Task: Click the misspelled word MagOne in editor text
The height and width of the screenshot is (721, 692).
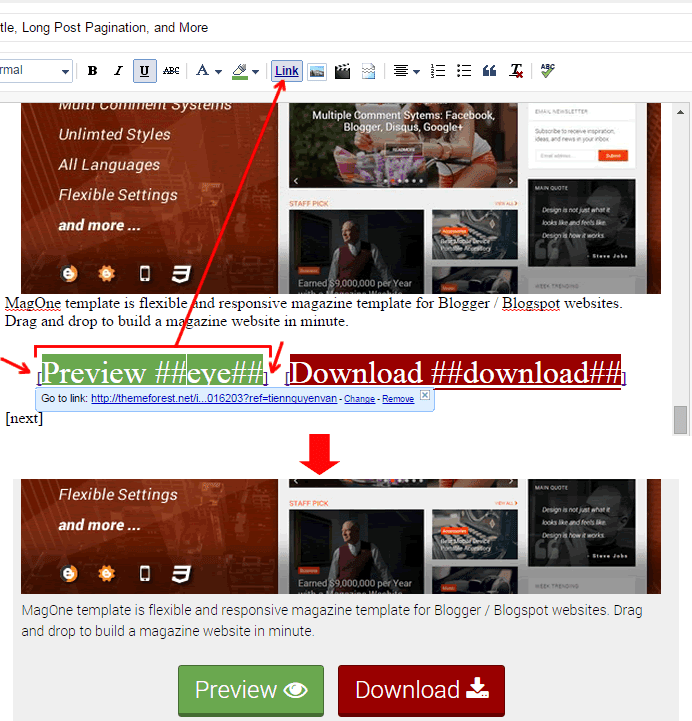Action: 33,303
